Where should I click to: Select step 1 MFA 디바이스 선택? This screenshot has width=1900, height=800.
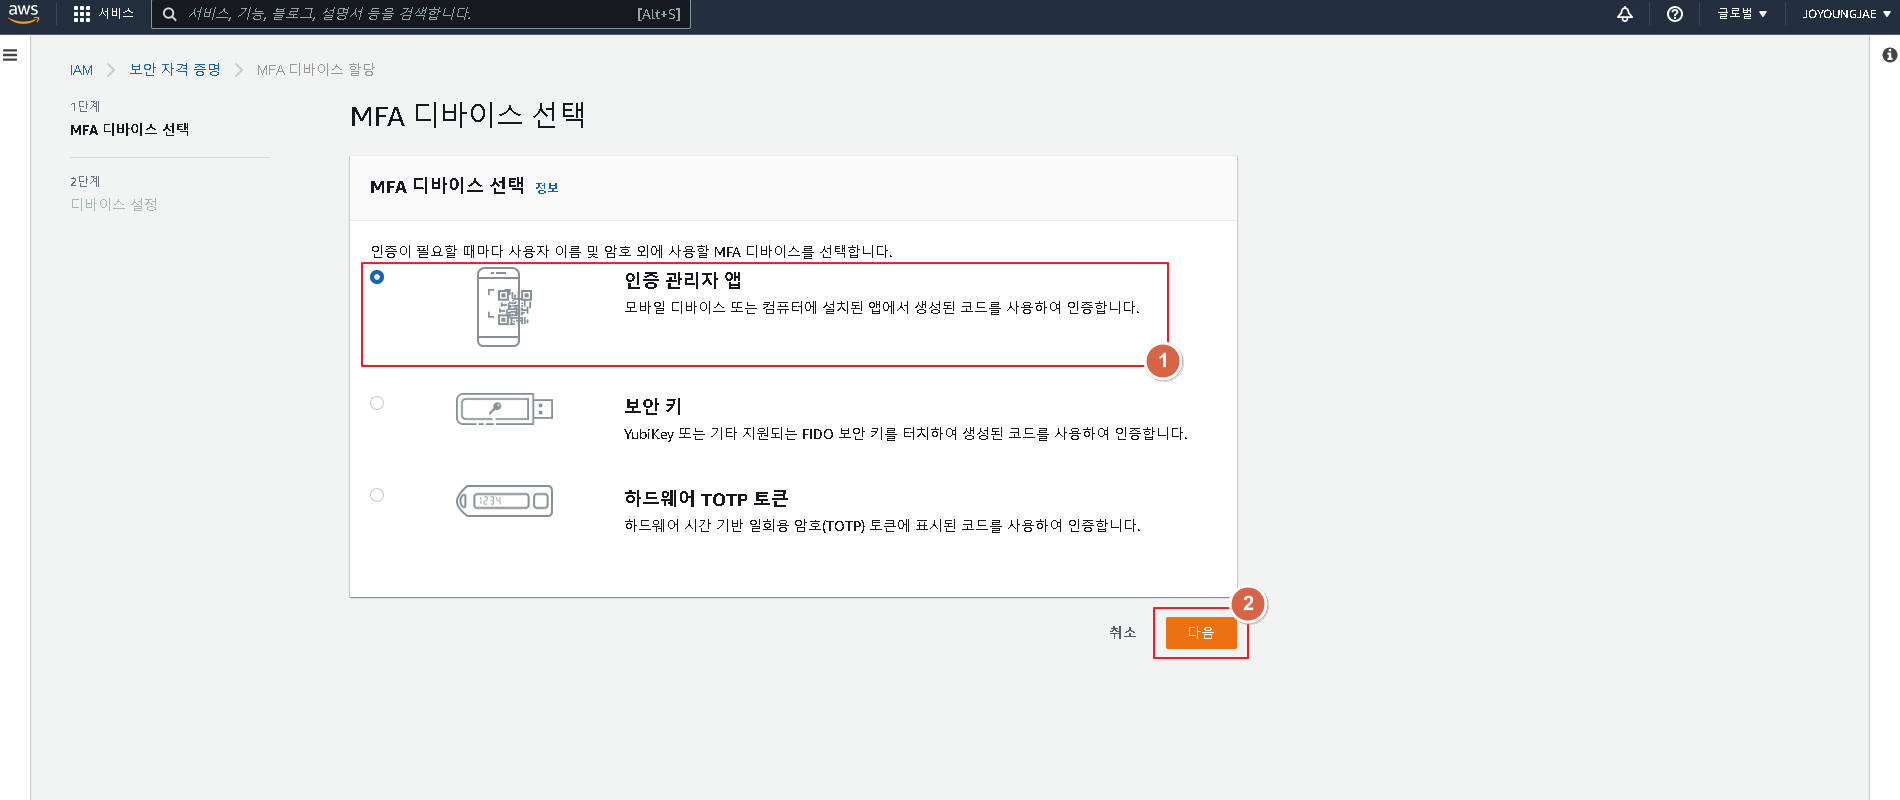pos(130,129)
